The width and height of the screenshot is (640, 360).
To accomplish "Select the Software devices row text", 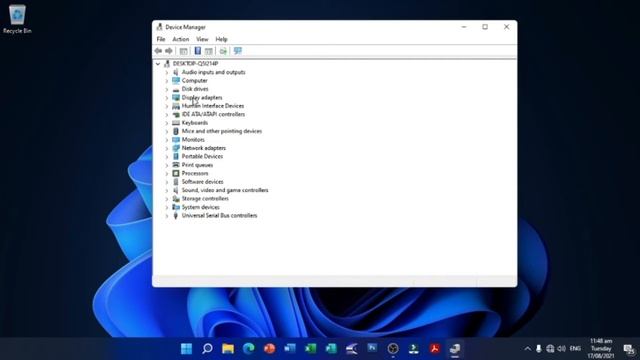I will click(202, 182).
